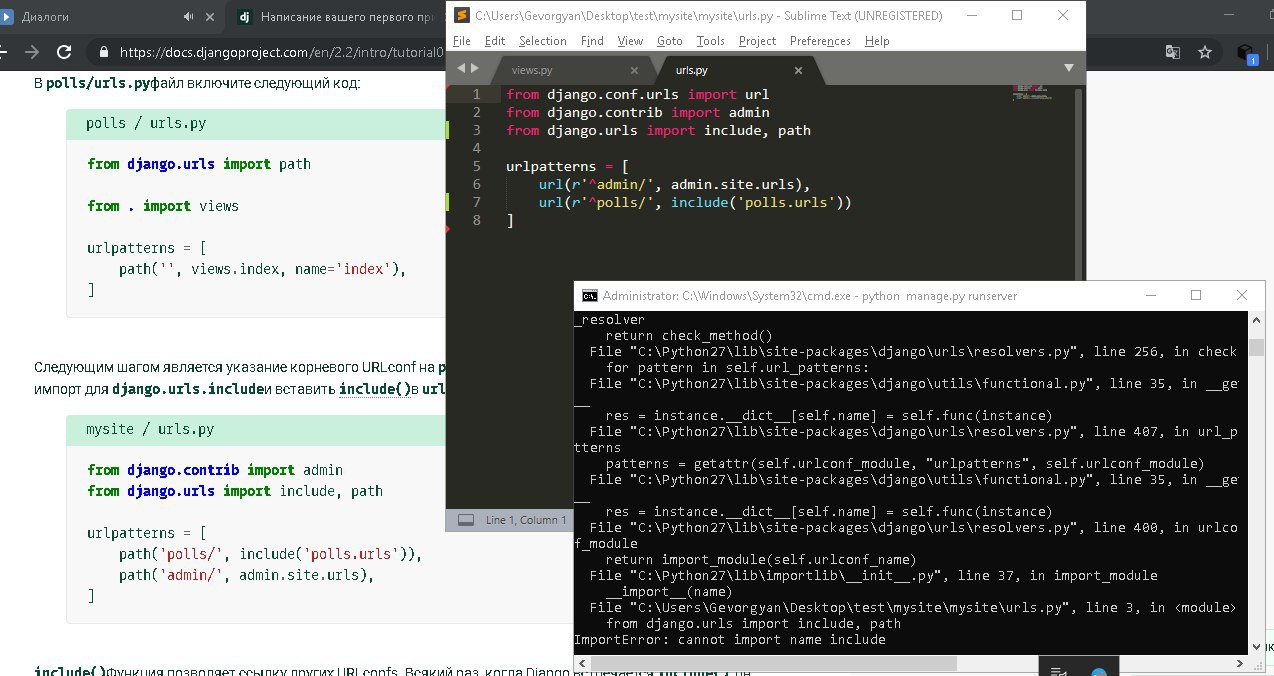Open the Find menu in Sublime Text
This screenshot has height=676, width=1274.
(x=592, y=41)
